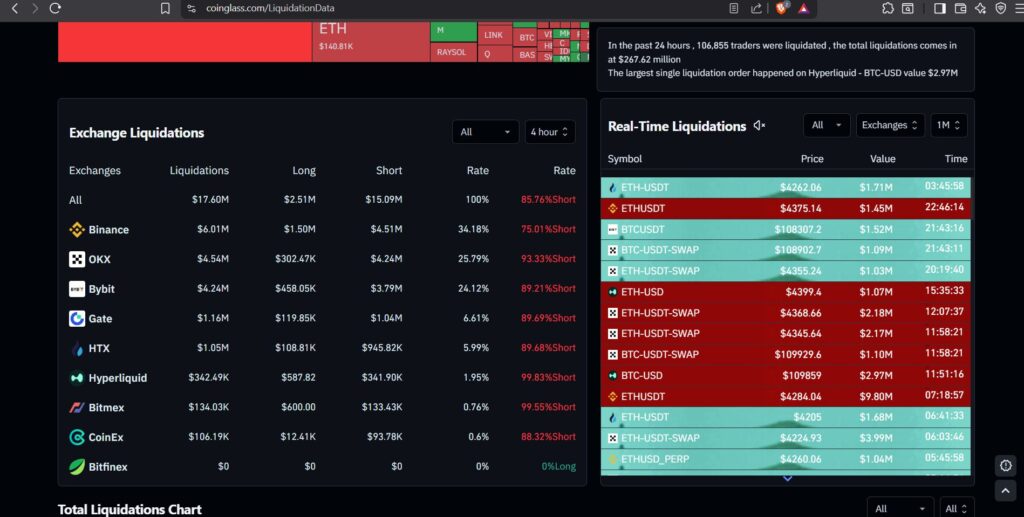
Task: Expand liquidations list with bottom chevron
Action: click(787, 479)
